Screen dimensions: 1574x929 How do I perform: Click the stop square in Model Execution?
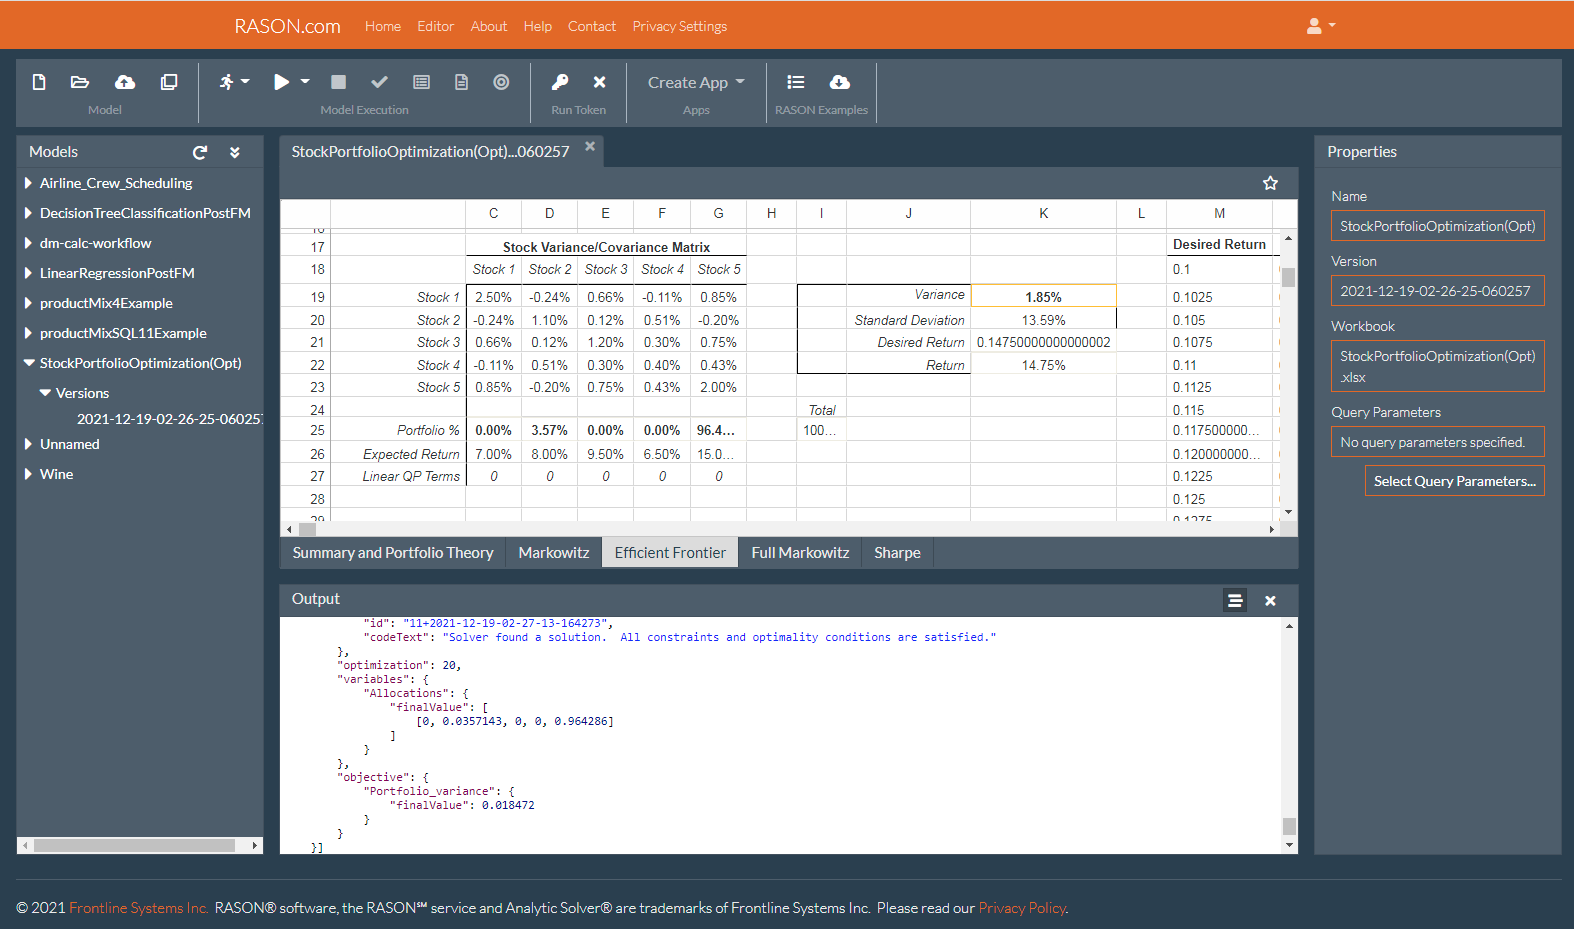pos(339,82)
